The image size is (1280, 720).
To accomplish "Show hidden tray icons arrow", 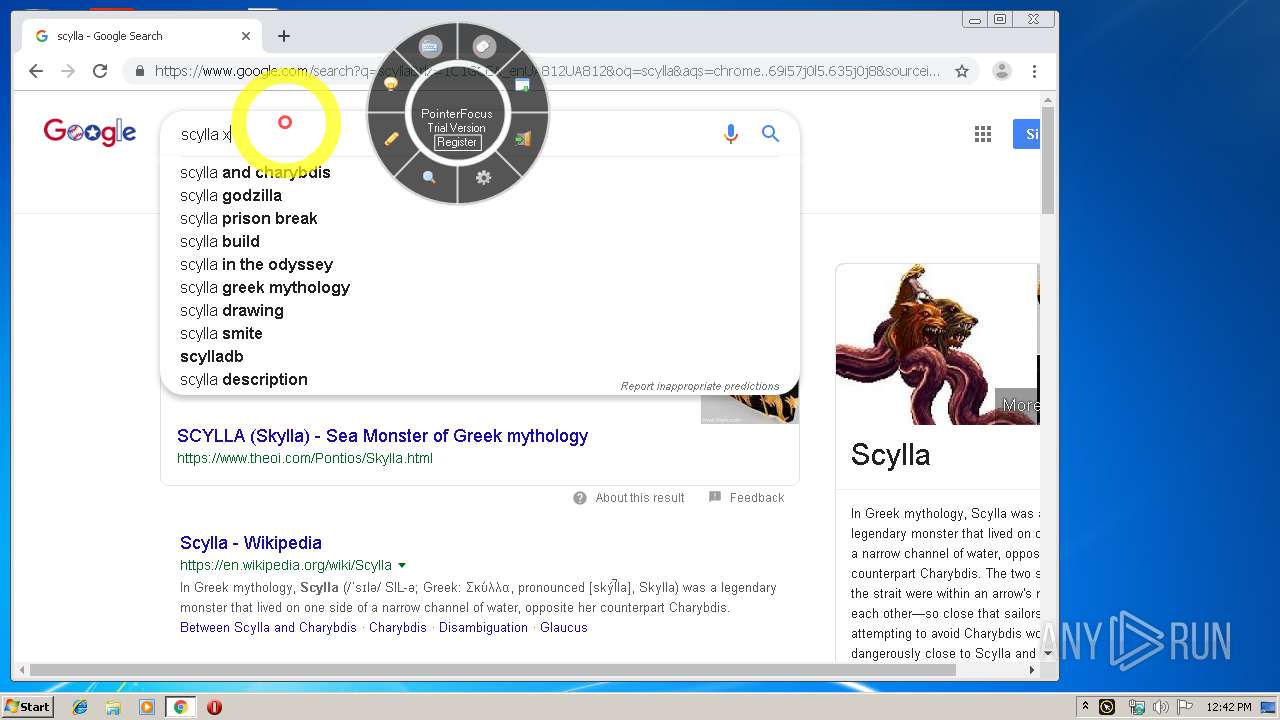I will (x=1085, y=707).
